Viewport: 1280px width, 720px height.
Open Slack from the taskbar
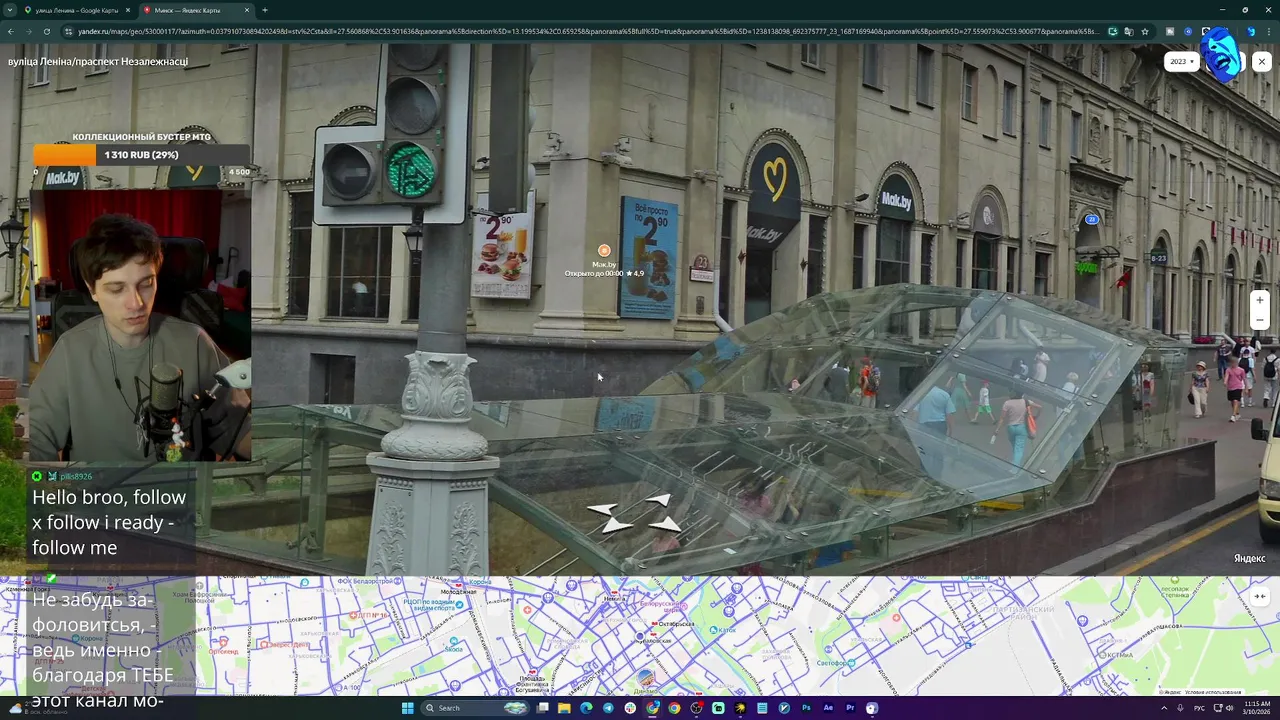(630, 708)
